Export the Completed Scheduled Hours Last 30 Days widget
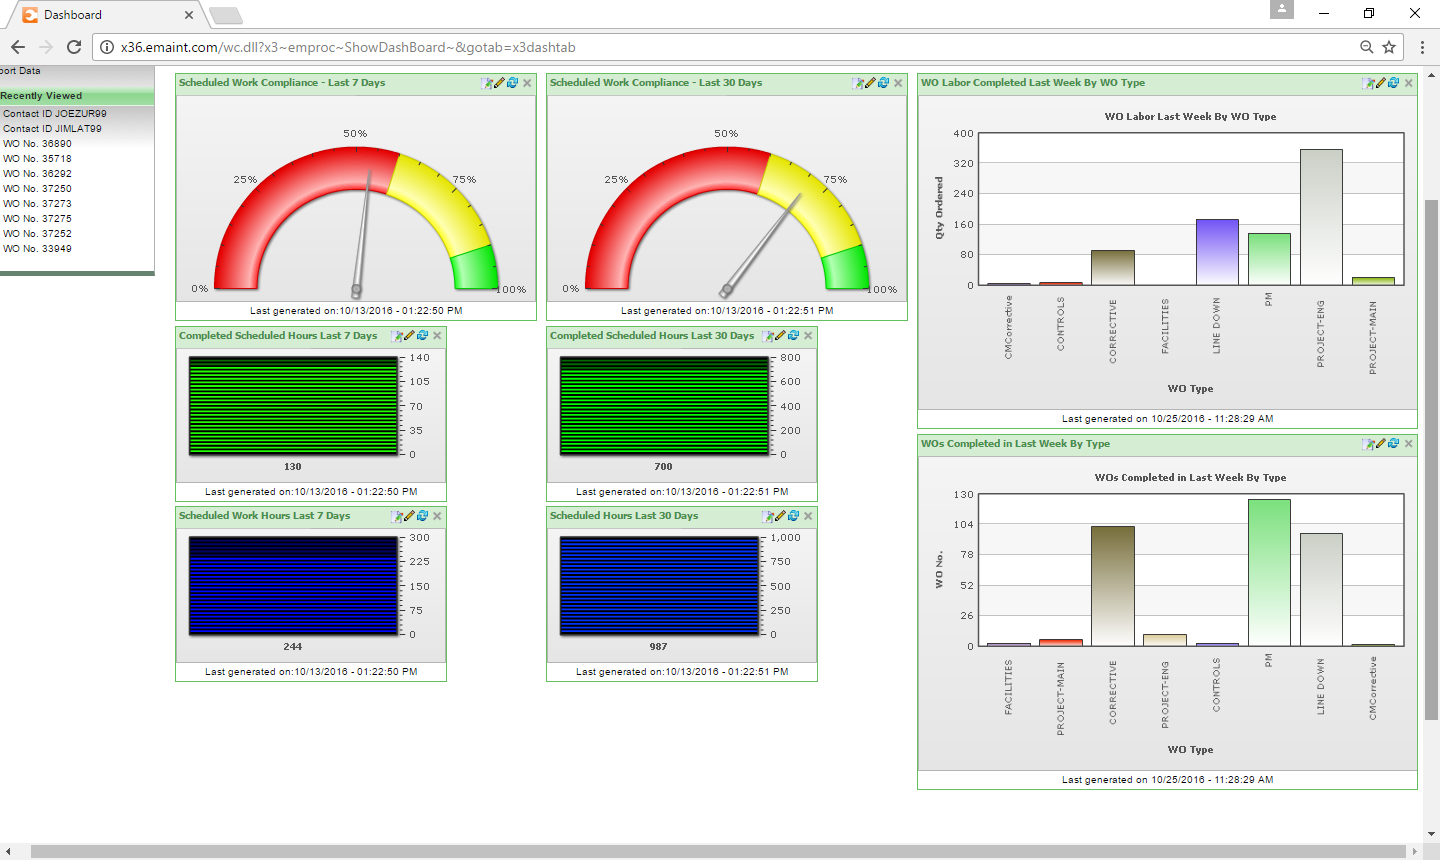This screenshot has height=860, width=1440. (768, 336)
